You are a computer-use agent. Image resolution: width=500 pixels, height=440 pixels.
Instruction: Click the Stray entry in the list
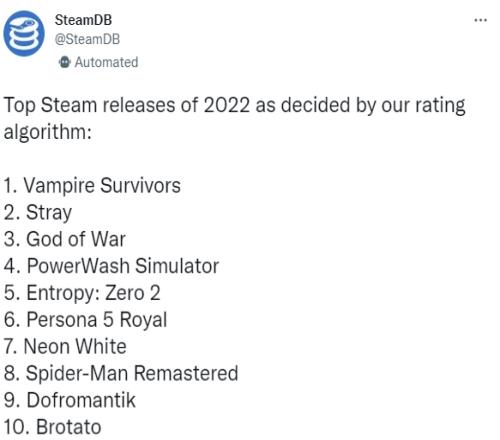pos(38,213)
